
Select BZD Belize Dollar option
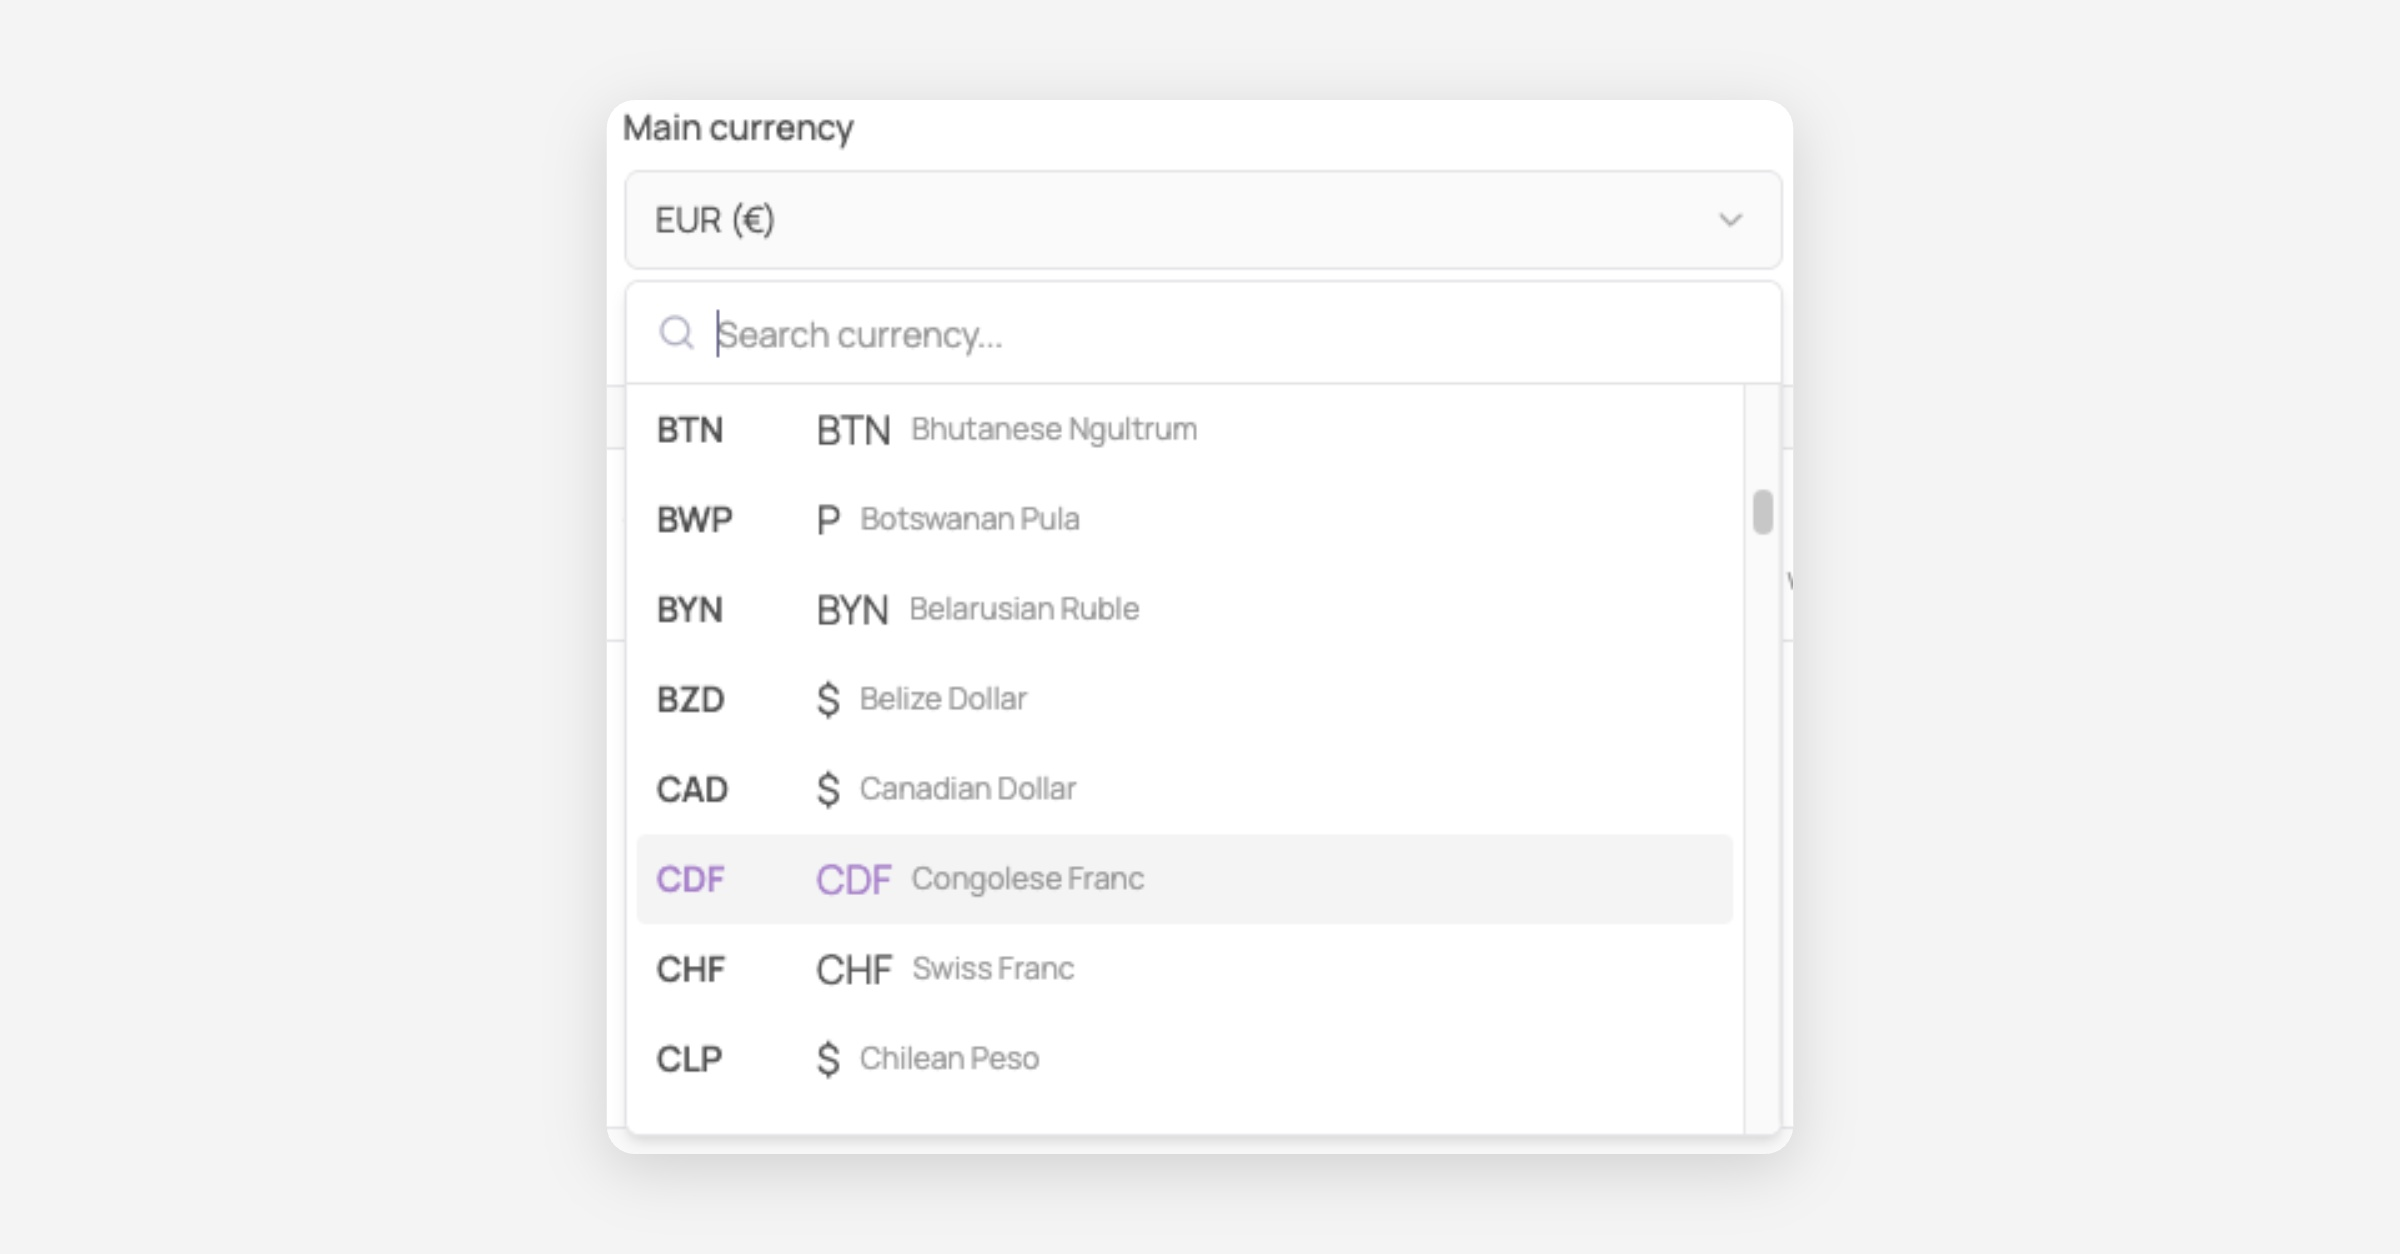(x=1184, y=699)
